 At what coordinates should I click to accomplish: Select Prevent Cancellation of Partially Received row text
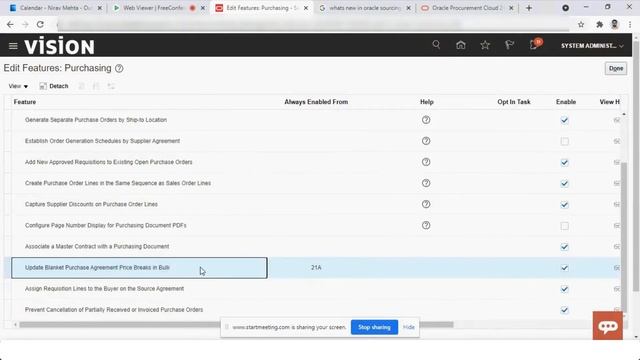[x=114, y=310]
